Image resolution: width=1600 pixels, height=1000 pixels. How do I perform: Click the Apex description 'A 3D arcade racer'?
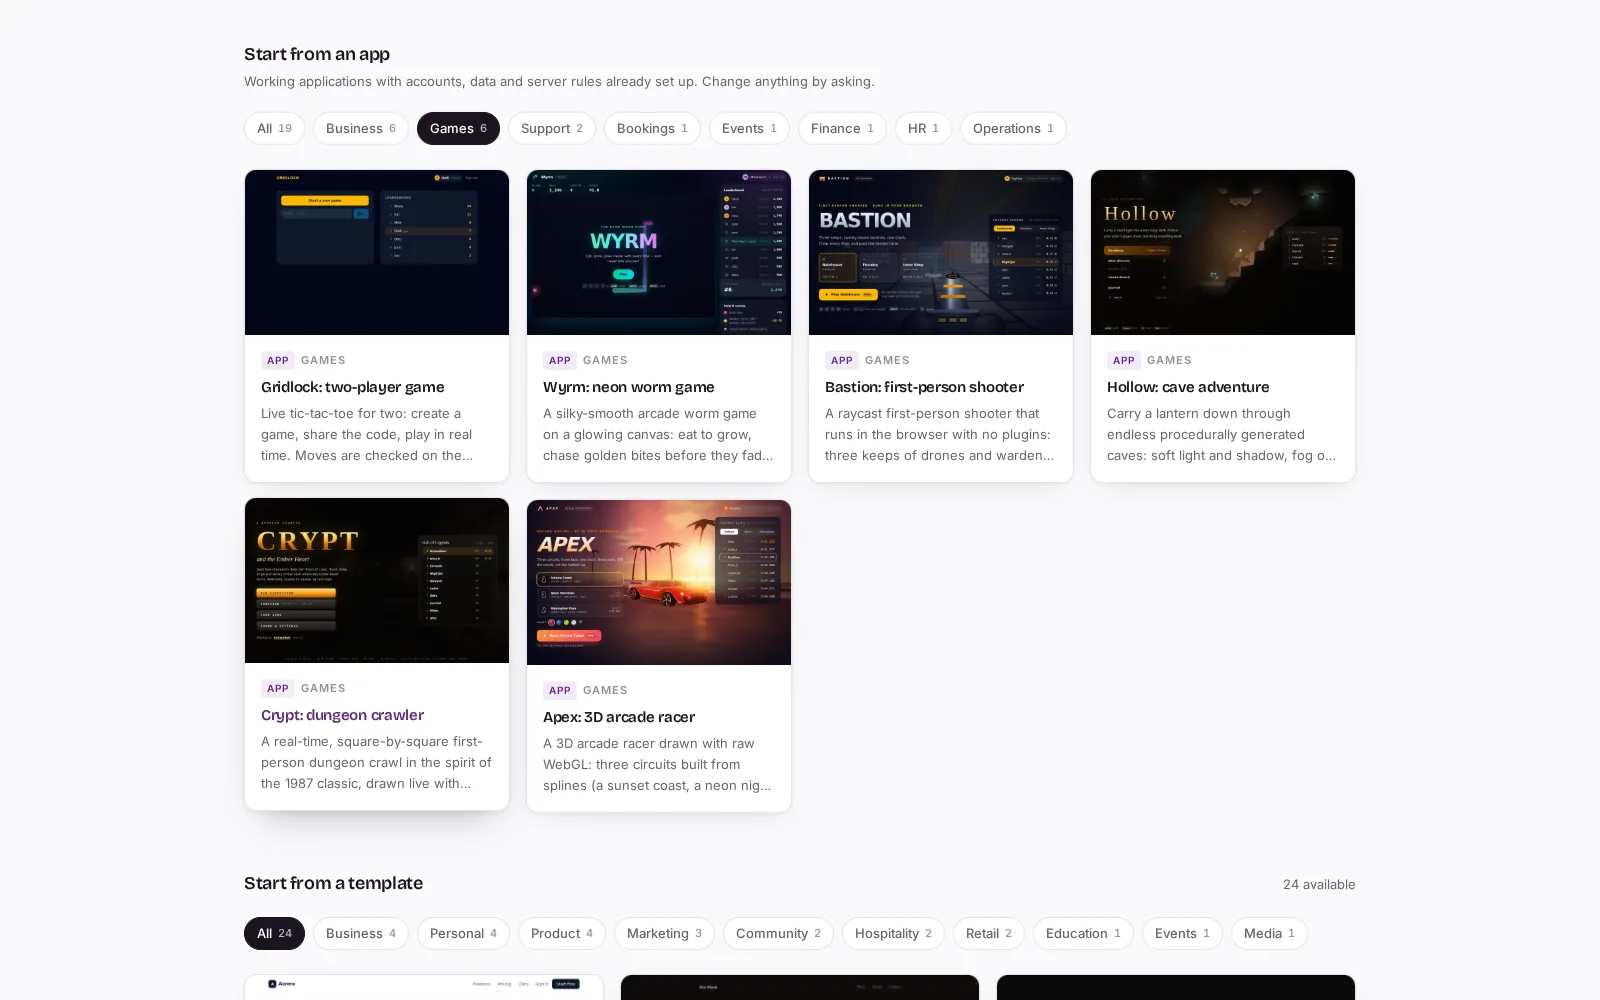[x=658, y=764]
